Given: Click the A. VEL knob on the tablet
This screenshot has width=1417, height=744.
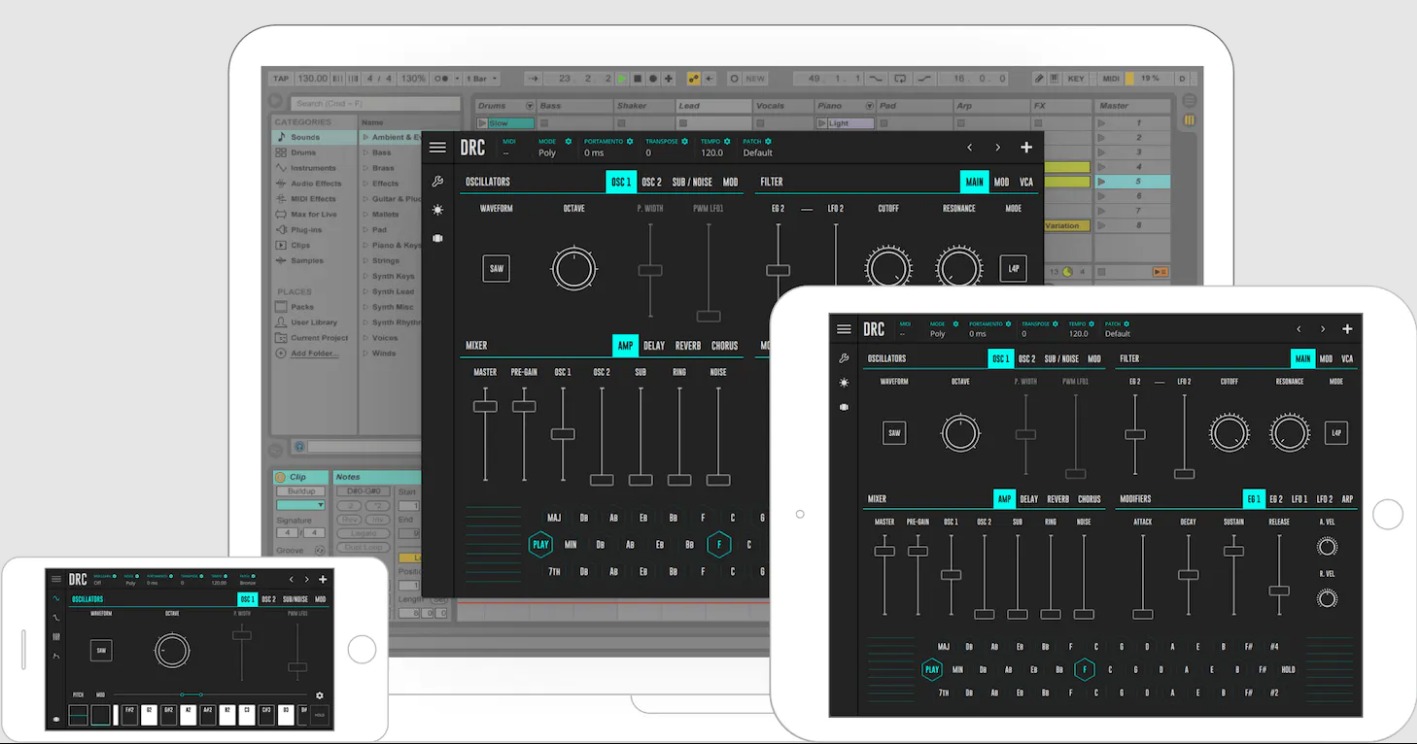Looking at the screenshot, I should coord(1327,547).
